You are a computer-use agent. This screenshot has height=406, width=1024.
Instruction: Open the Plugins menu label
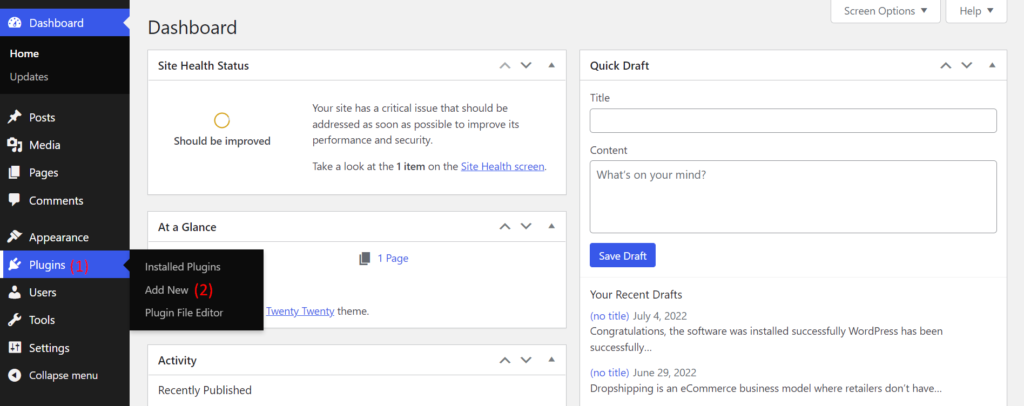coord(47,265)
